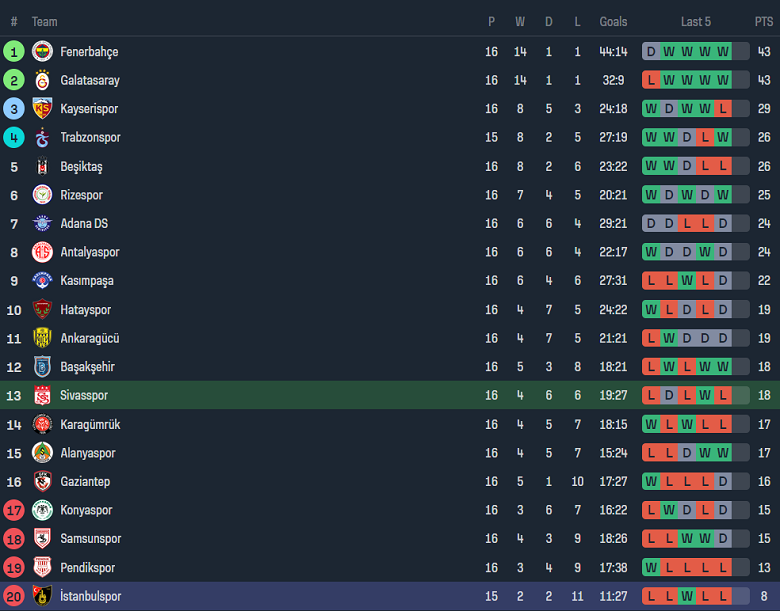Click the İstanbulspor team crest

pyautogui.click(x=42, y=596)
